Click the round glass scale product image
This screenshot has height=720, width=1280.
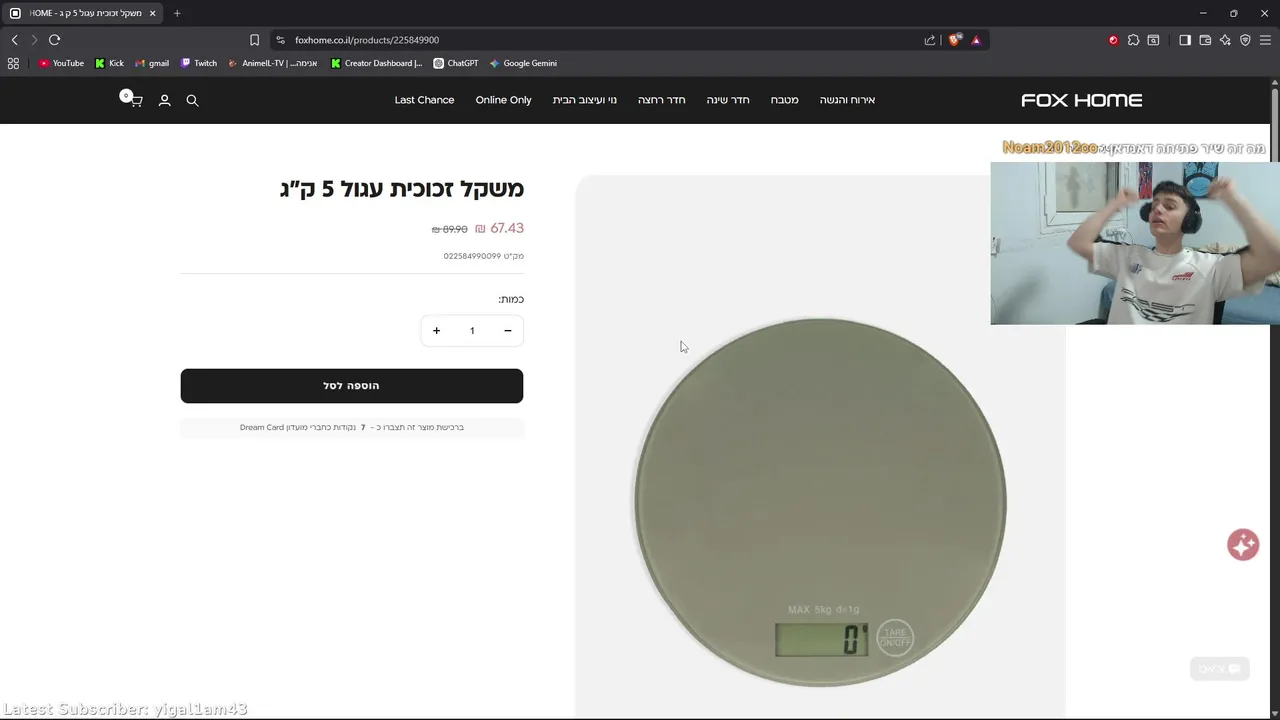click(820, 502)
